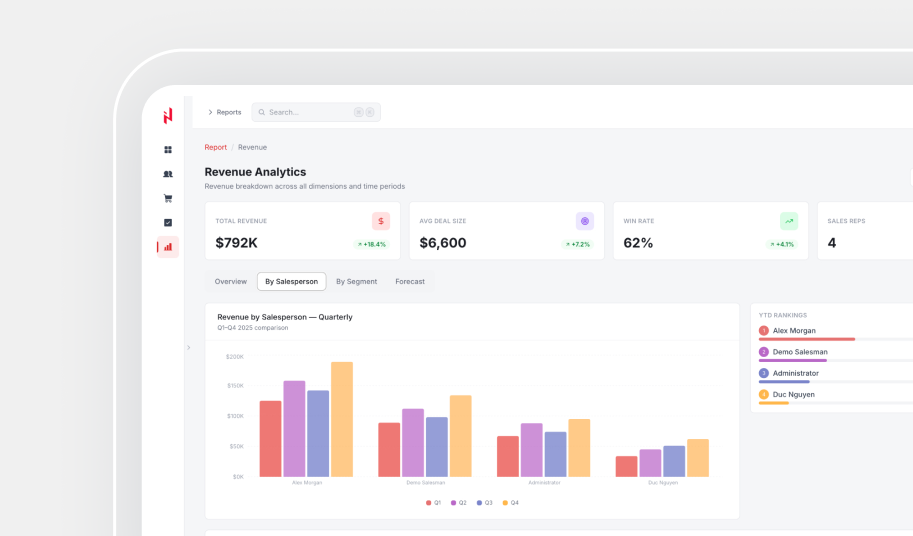Click Duc Nguyen's orange ranking progress bar
This screenshot has width=913, height=536.
[774, 403]
